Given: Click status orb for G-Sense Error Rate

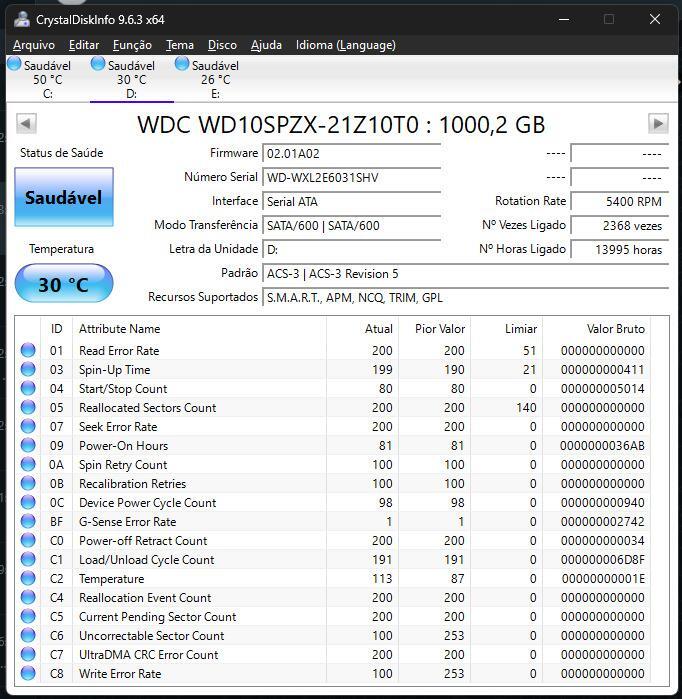Looking at the screenshot, I should click(x=28, y=522).
